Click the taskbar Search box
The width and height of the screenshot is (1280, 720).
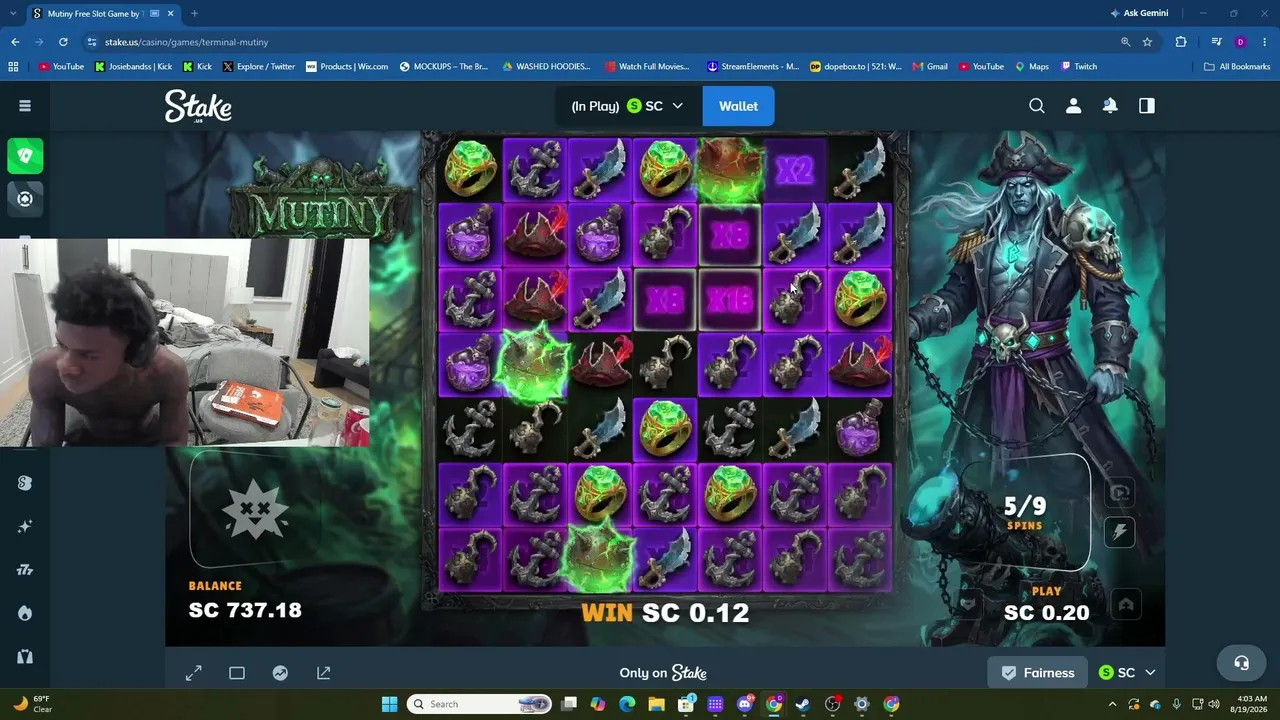click(481, 704)
